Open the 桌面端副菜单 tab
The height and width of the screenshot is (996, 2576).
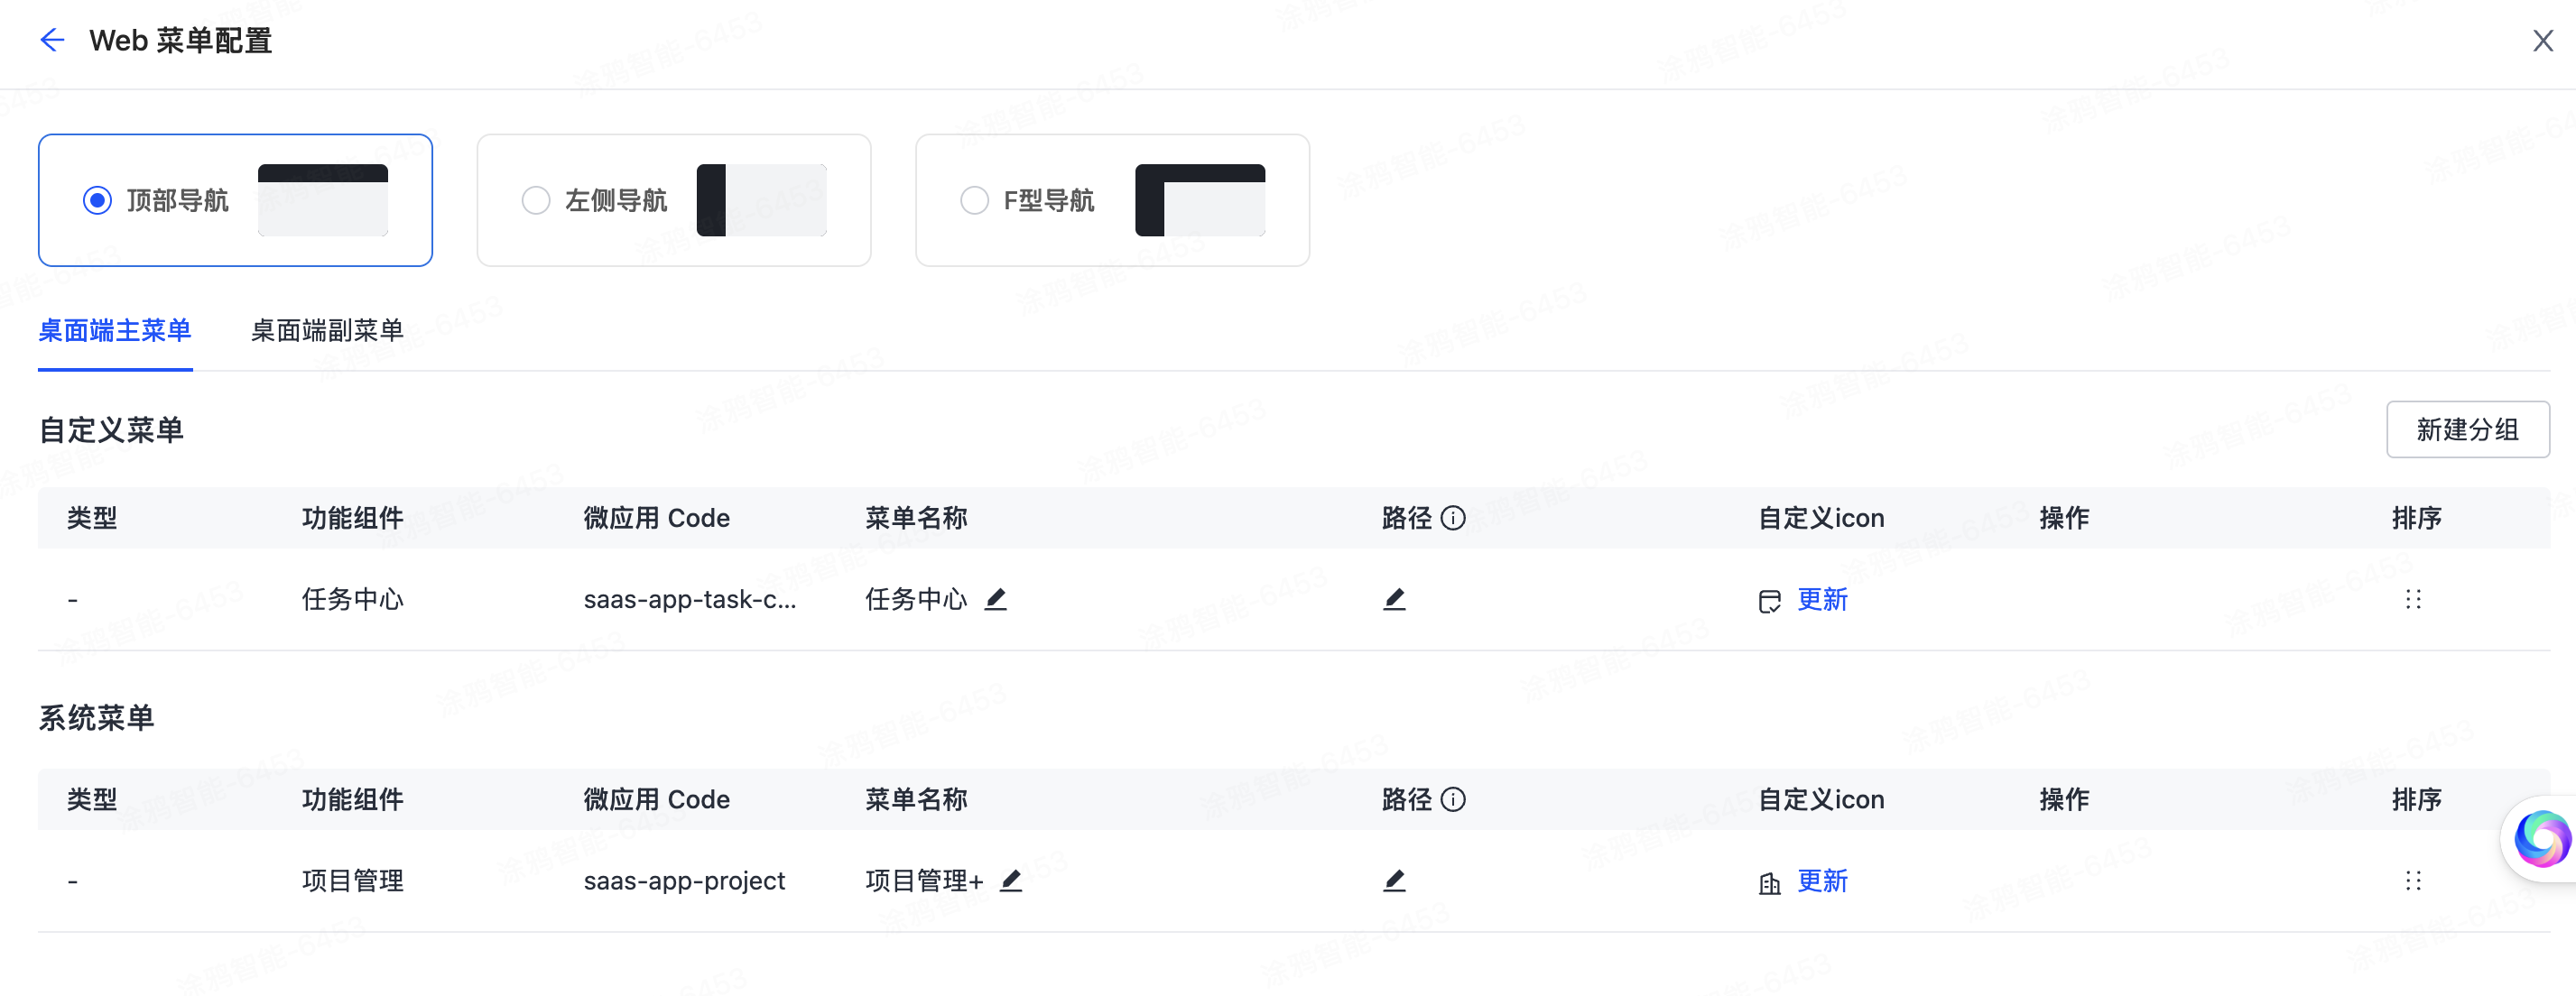click(x=327, y=331)
